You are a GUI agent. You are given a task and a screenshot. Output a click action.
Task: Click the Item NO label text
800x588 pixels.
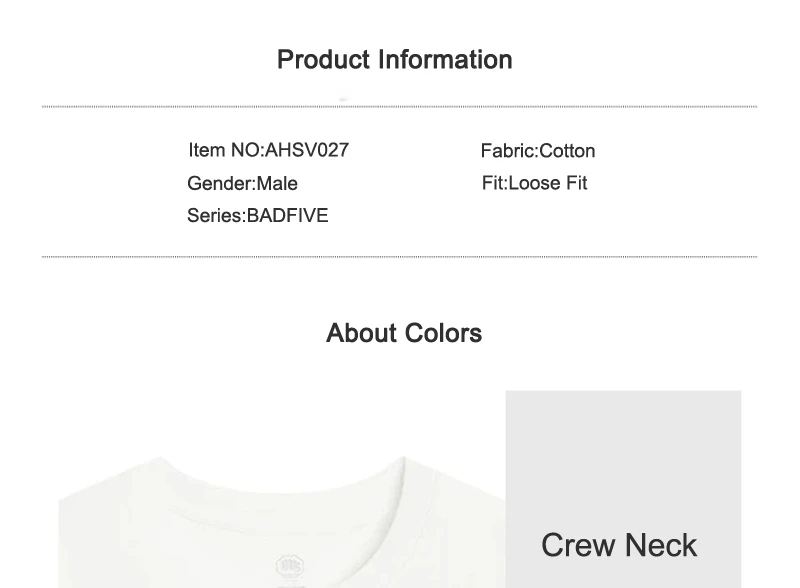227,150
